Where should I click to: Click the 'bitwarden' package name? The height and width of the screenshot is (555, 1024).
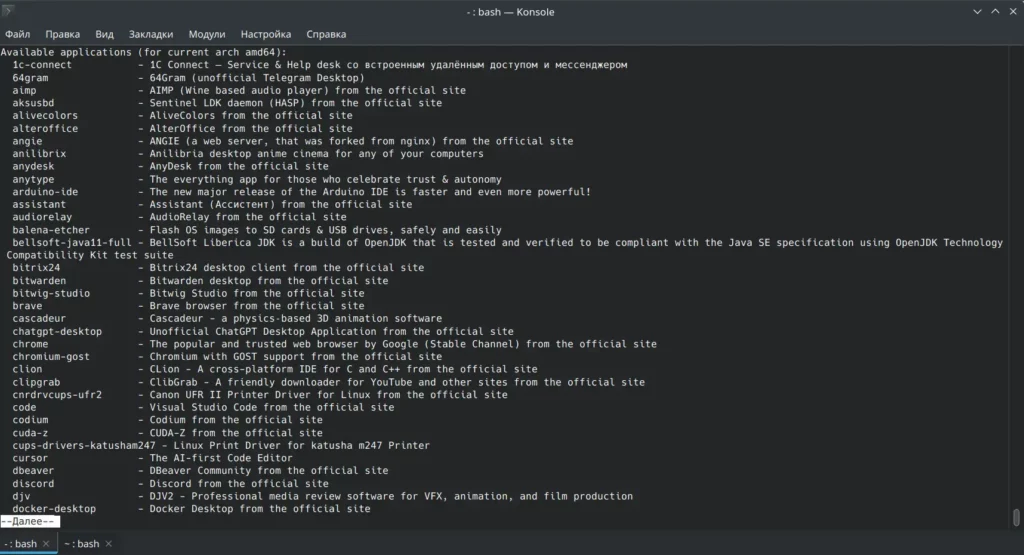(x=39, y=281)
